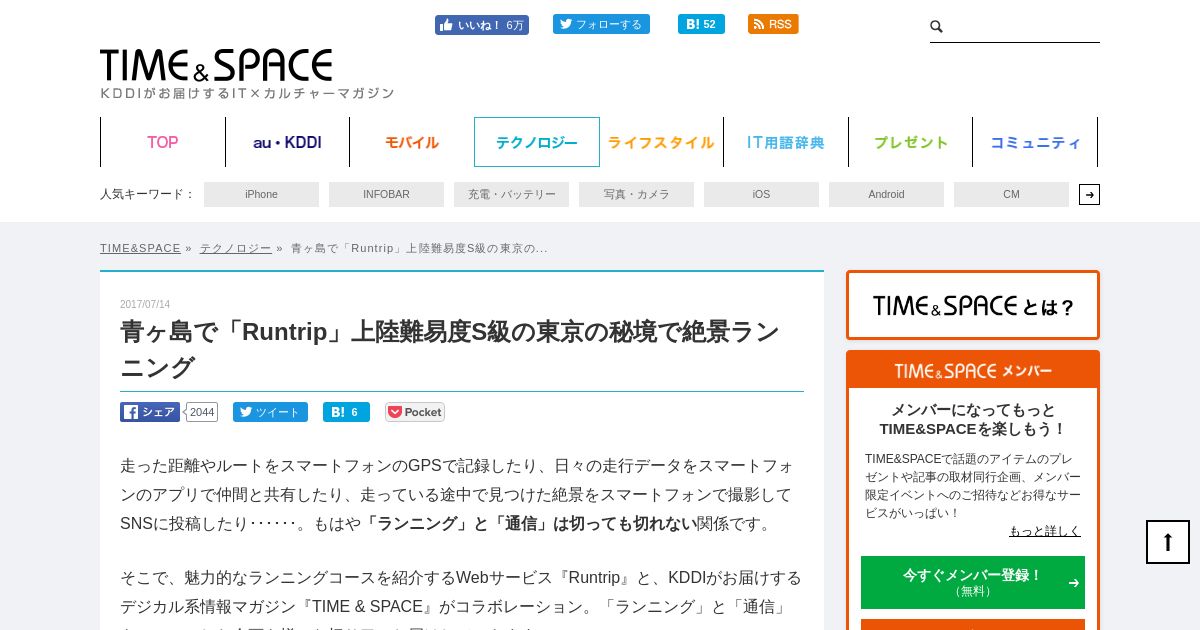Screen dimensions: 1200x630
Task: Click the back-to-top arrow button
Action: point(1168,542)
